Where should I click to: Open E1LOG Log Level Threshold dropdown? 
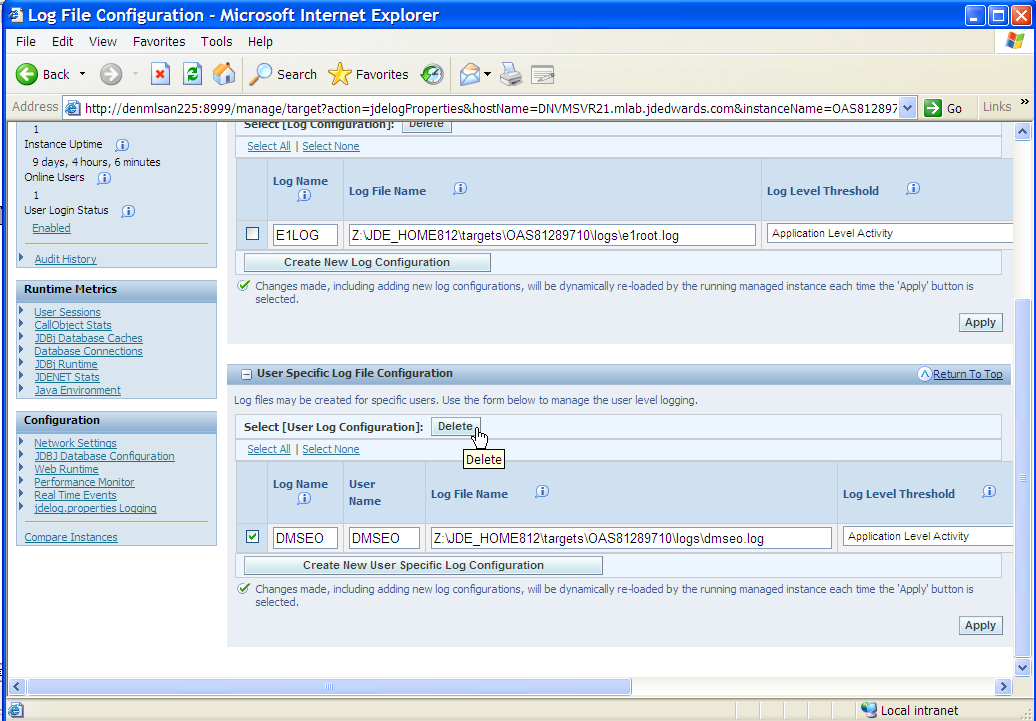tap(889, 233)
